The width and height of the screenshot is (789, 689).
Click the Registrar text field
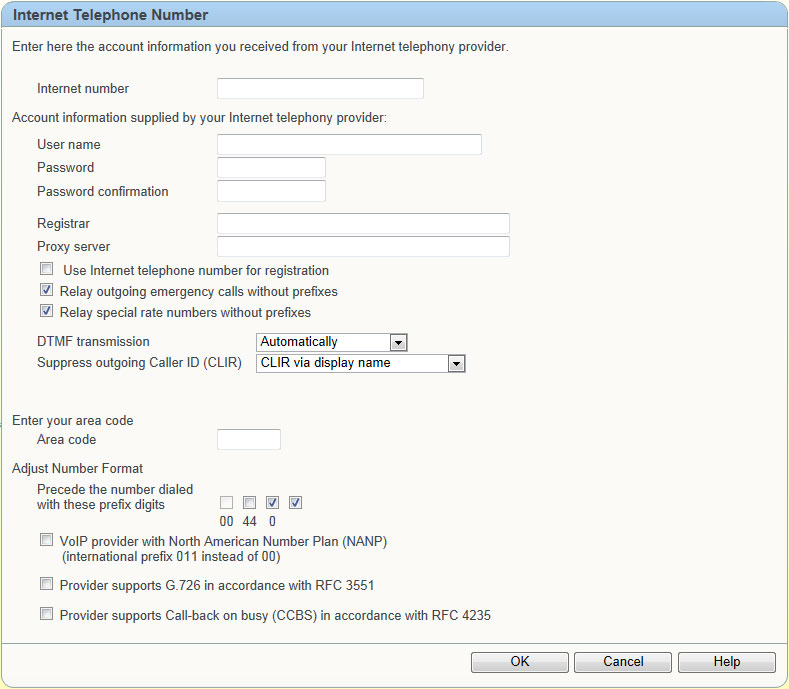(363, 223)
